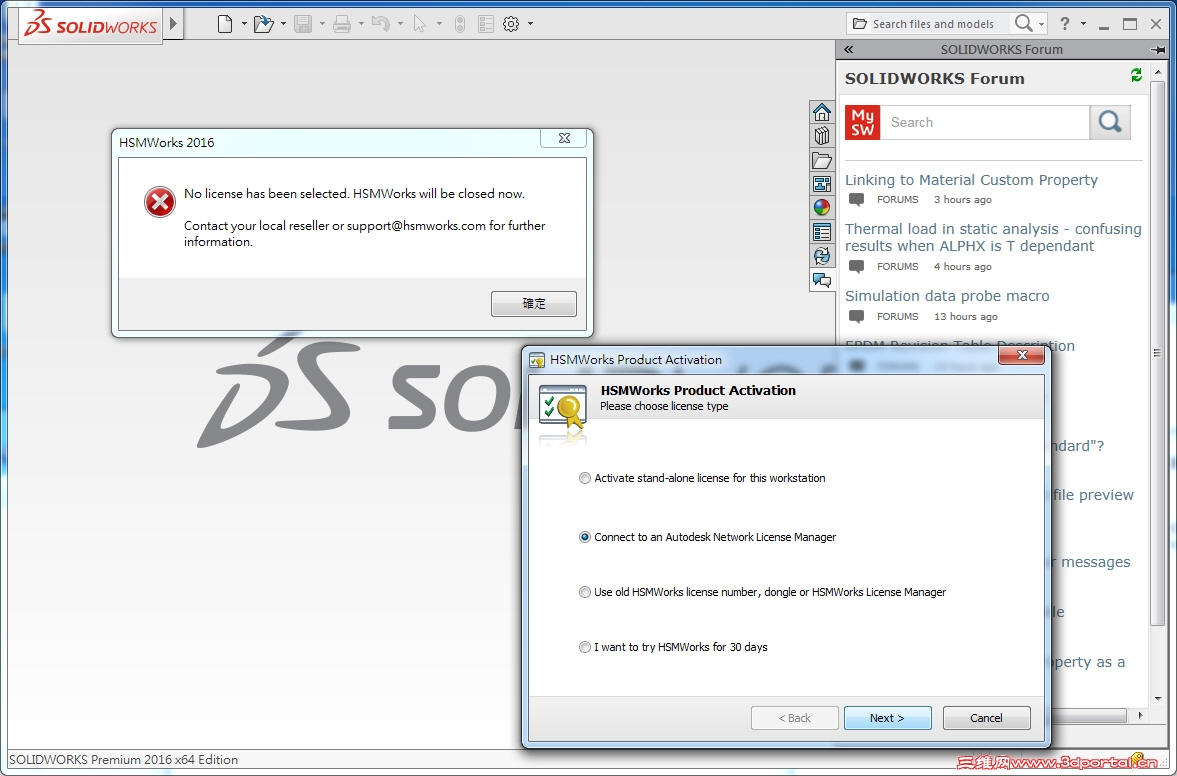Open the Save dropdown arrow
The height and width of the screenshot is (776, 1177).
click(322, 24)
